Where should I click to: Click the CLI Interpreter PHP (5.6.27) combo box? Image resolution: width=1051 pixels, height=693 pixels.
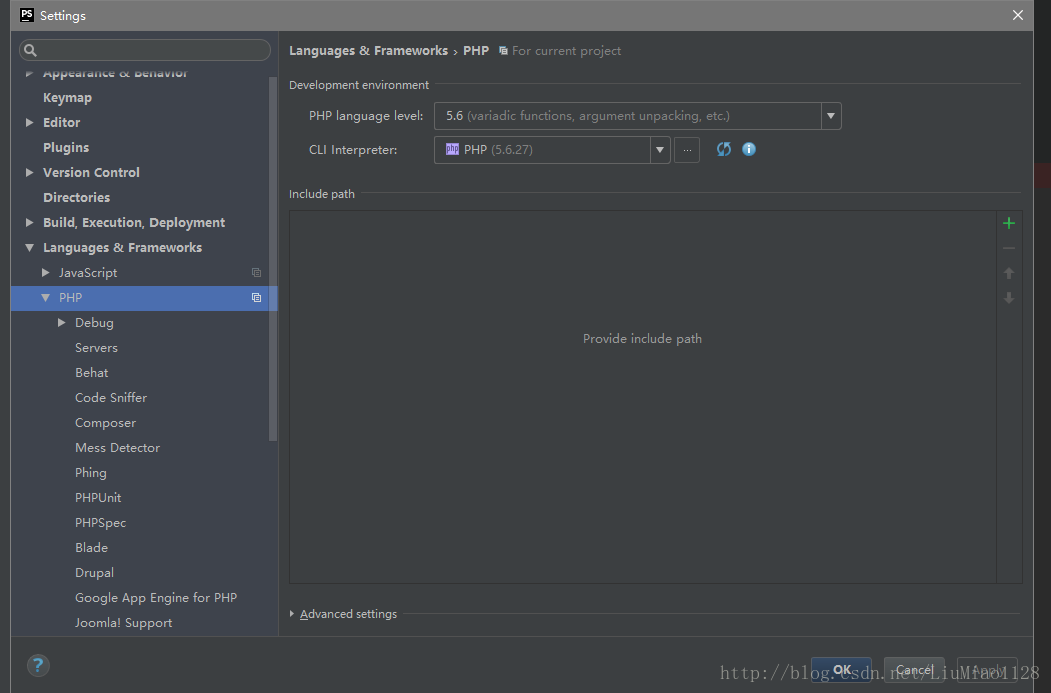(x=552, y=150)
